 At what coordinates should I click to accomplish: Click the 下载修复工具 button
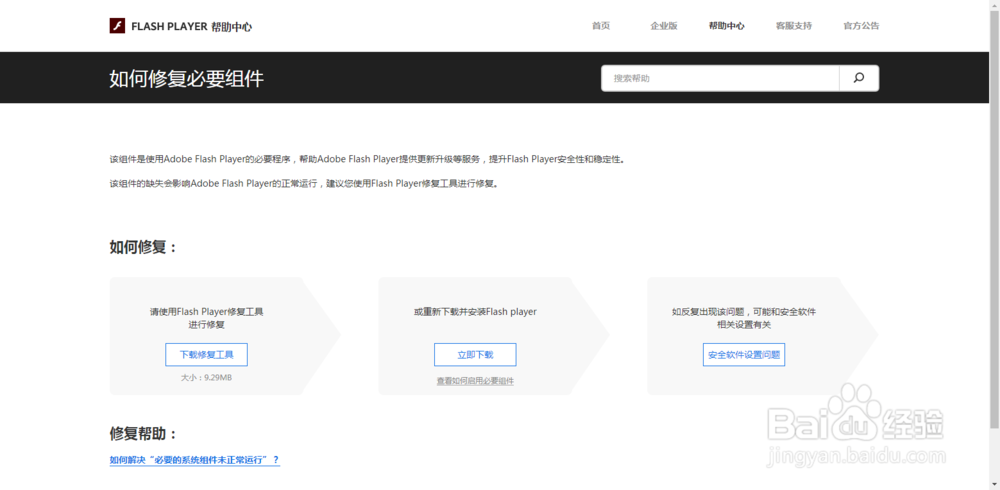(207, 355)
